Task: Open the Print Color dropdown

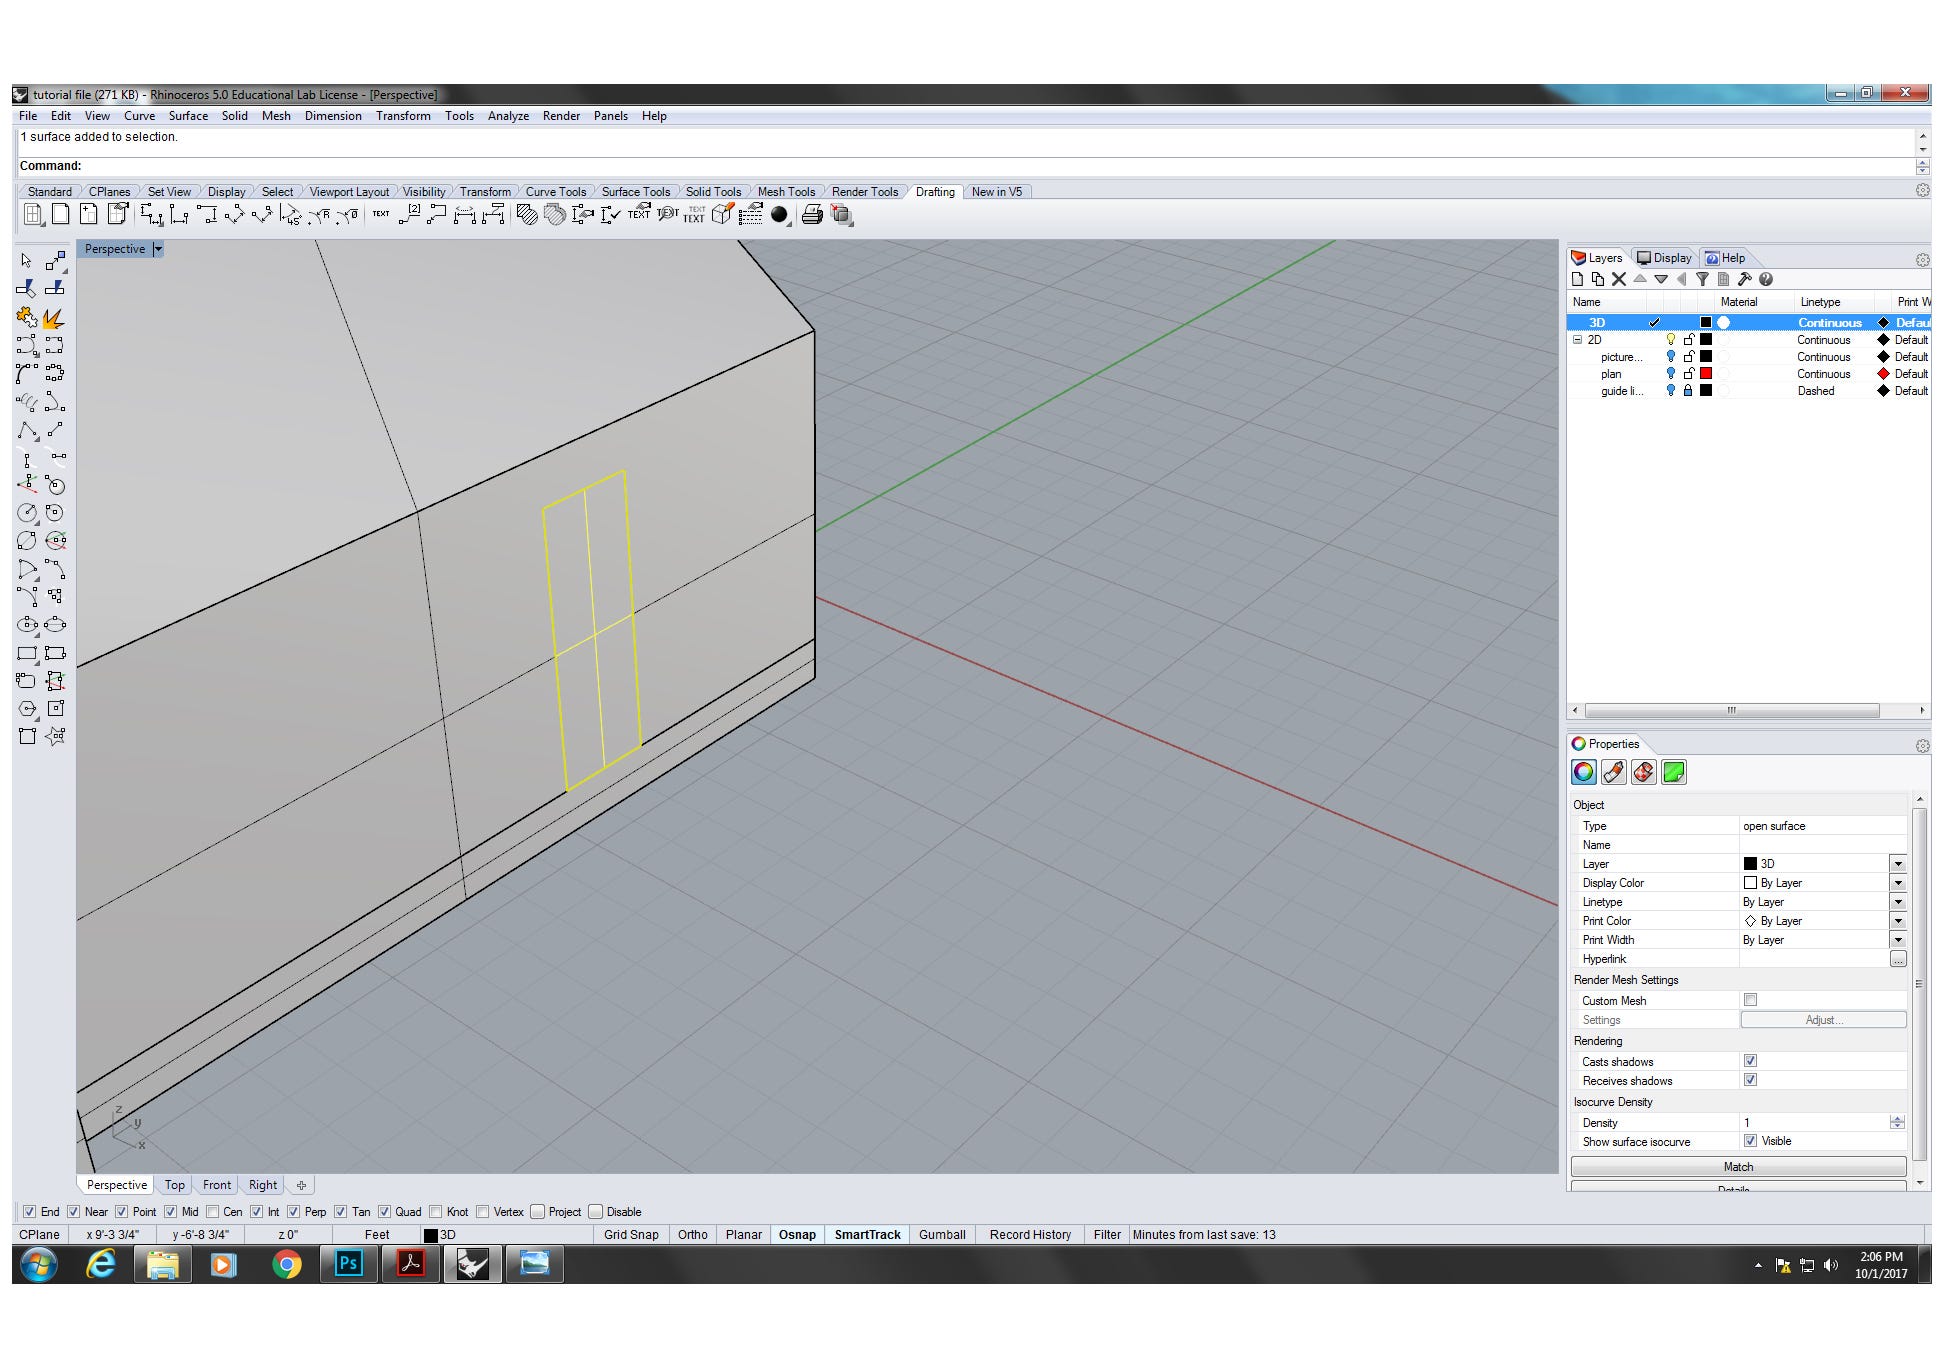Action: 1898,921
